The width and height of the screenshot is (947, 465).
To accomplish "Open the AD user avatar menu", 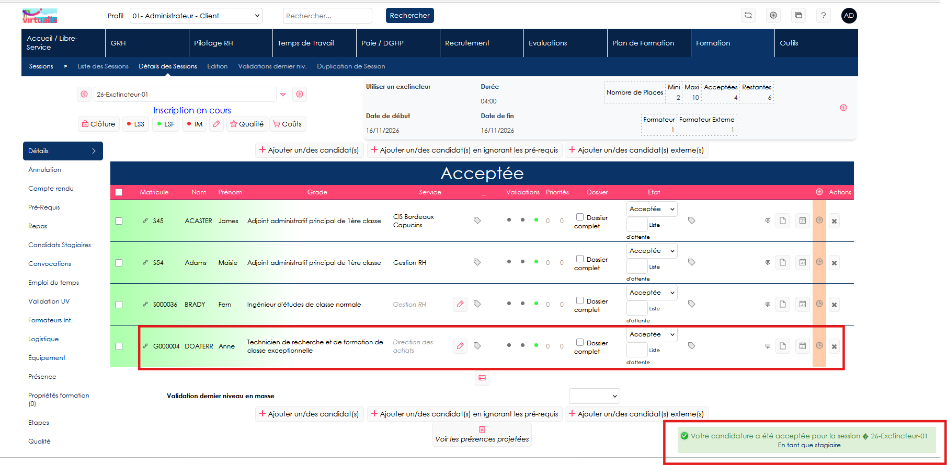I will point(849,16).
